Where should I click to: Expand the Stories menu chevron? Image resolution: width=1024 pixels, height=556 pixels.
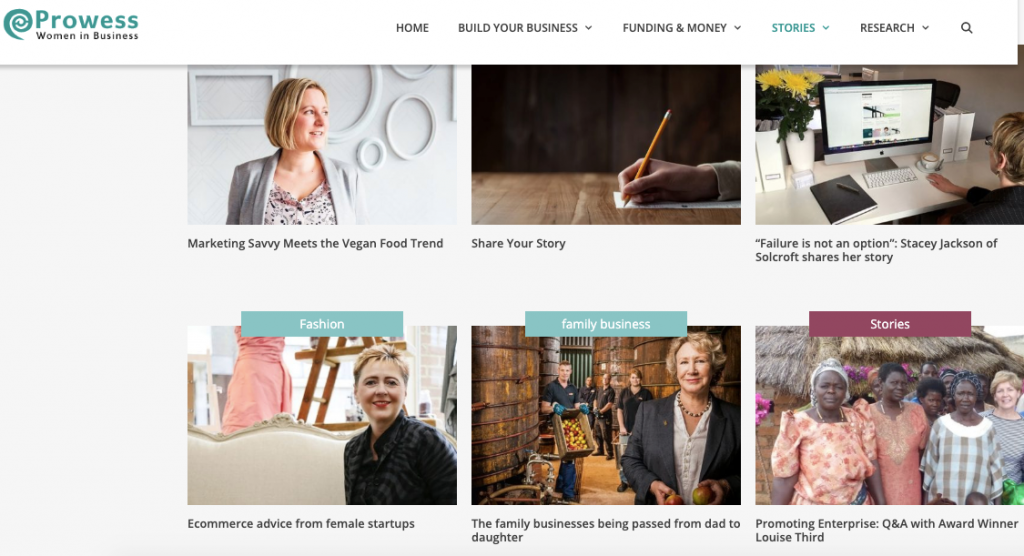tap(825, 27)
